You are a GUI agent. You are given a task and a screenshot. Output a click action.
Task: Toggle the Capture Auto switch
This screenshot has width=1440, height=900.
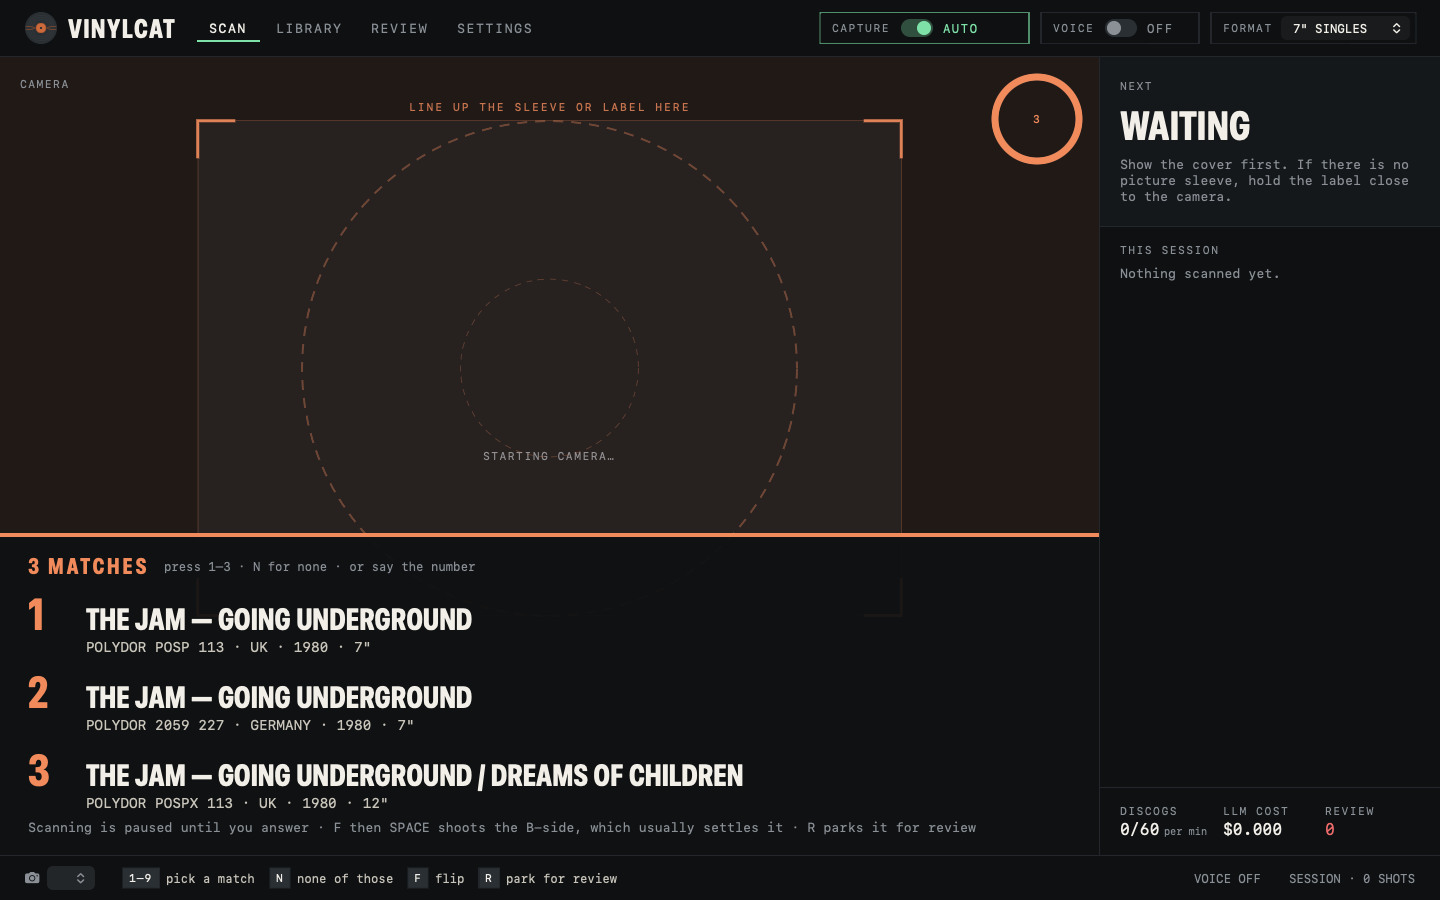tap(917, 28)
